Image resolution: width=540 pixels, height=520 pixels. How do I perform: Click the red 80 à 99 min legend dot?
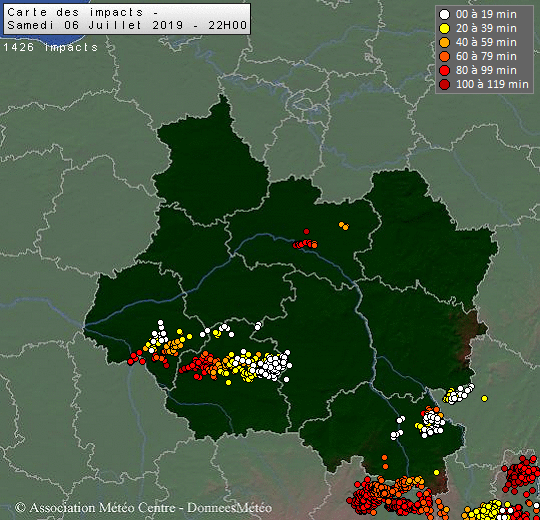[x=445, y=71]
